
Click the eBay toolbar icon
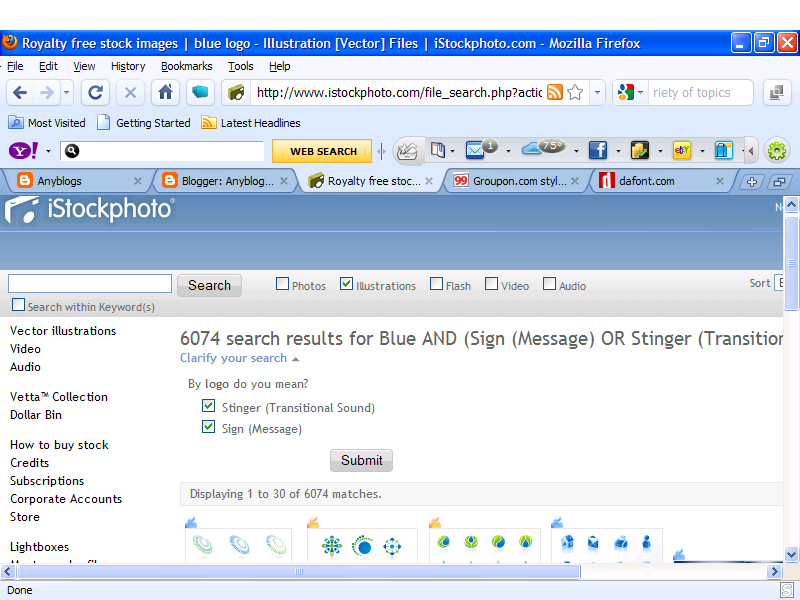click(682, 151)
